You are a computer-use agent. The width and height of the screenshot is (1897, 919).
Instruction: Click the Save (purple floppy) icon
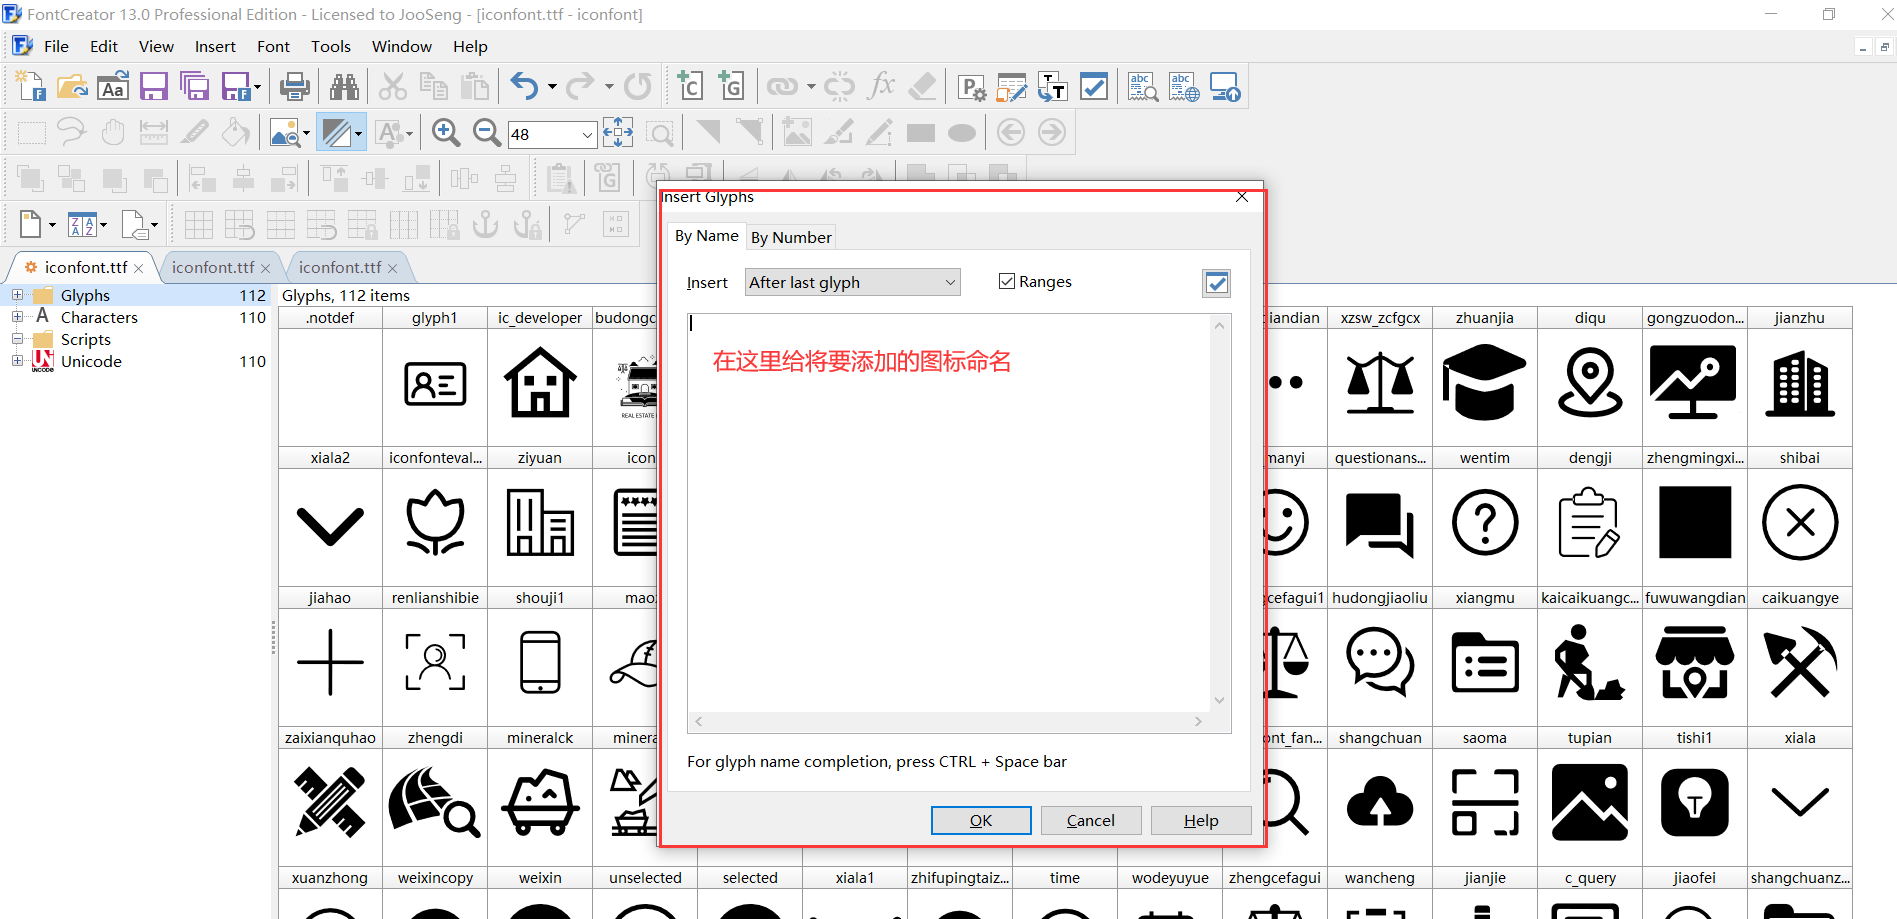(x=153, y=87)
